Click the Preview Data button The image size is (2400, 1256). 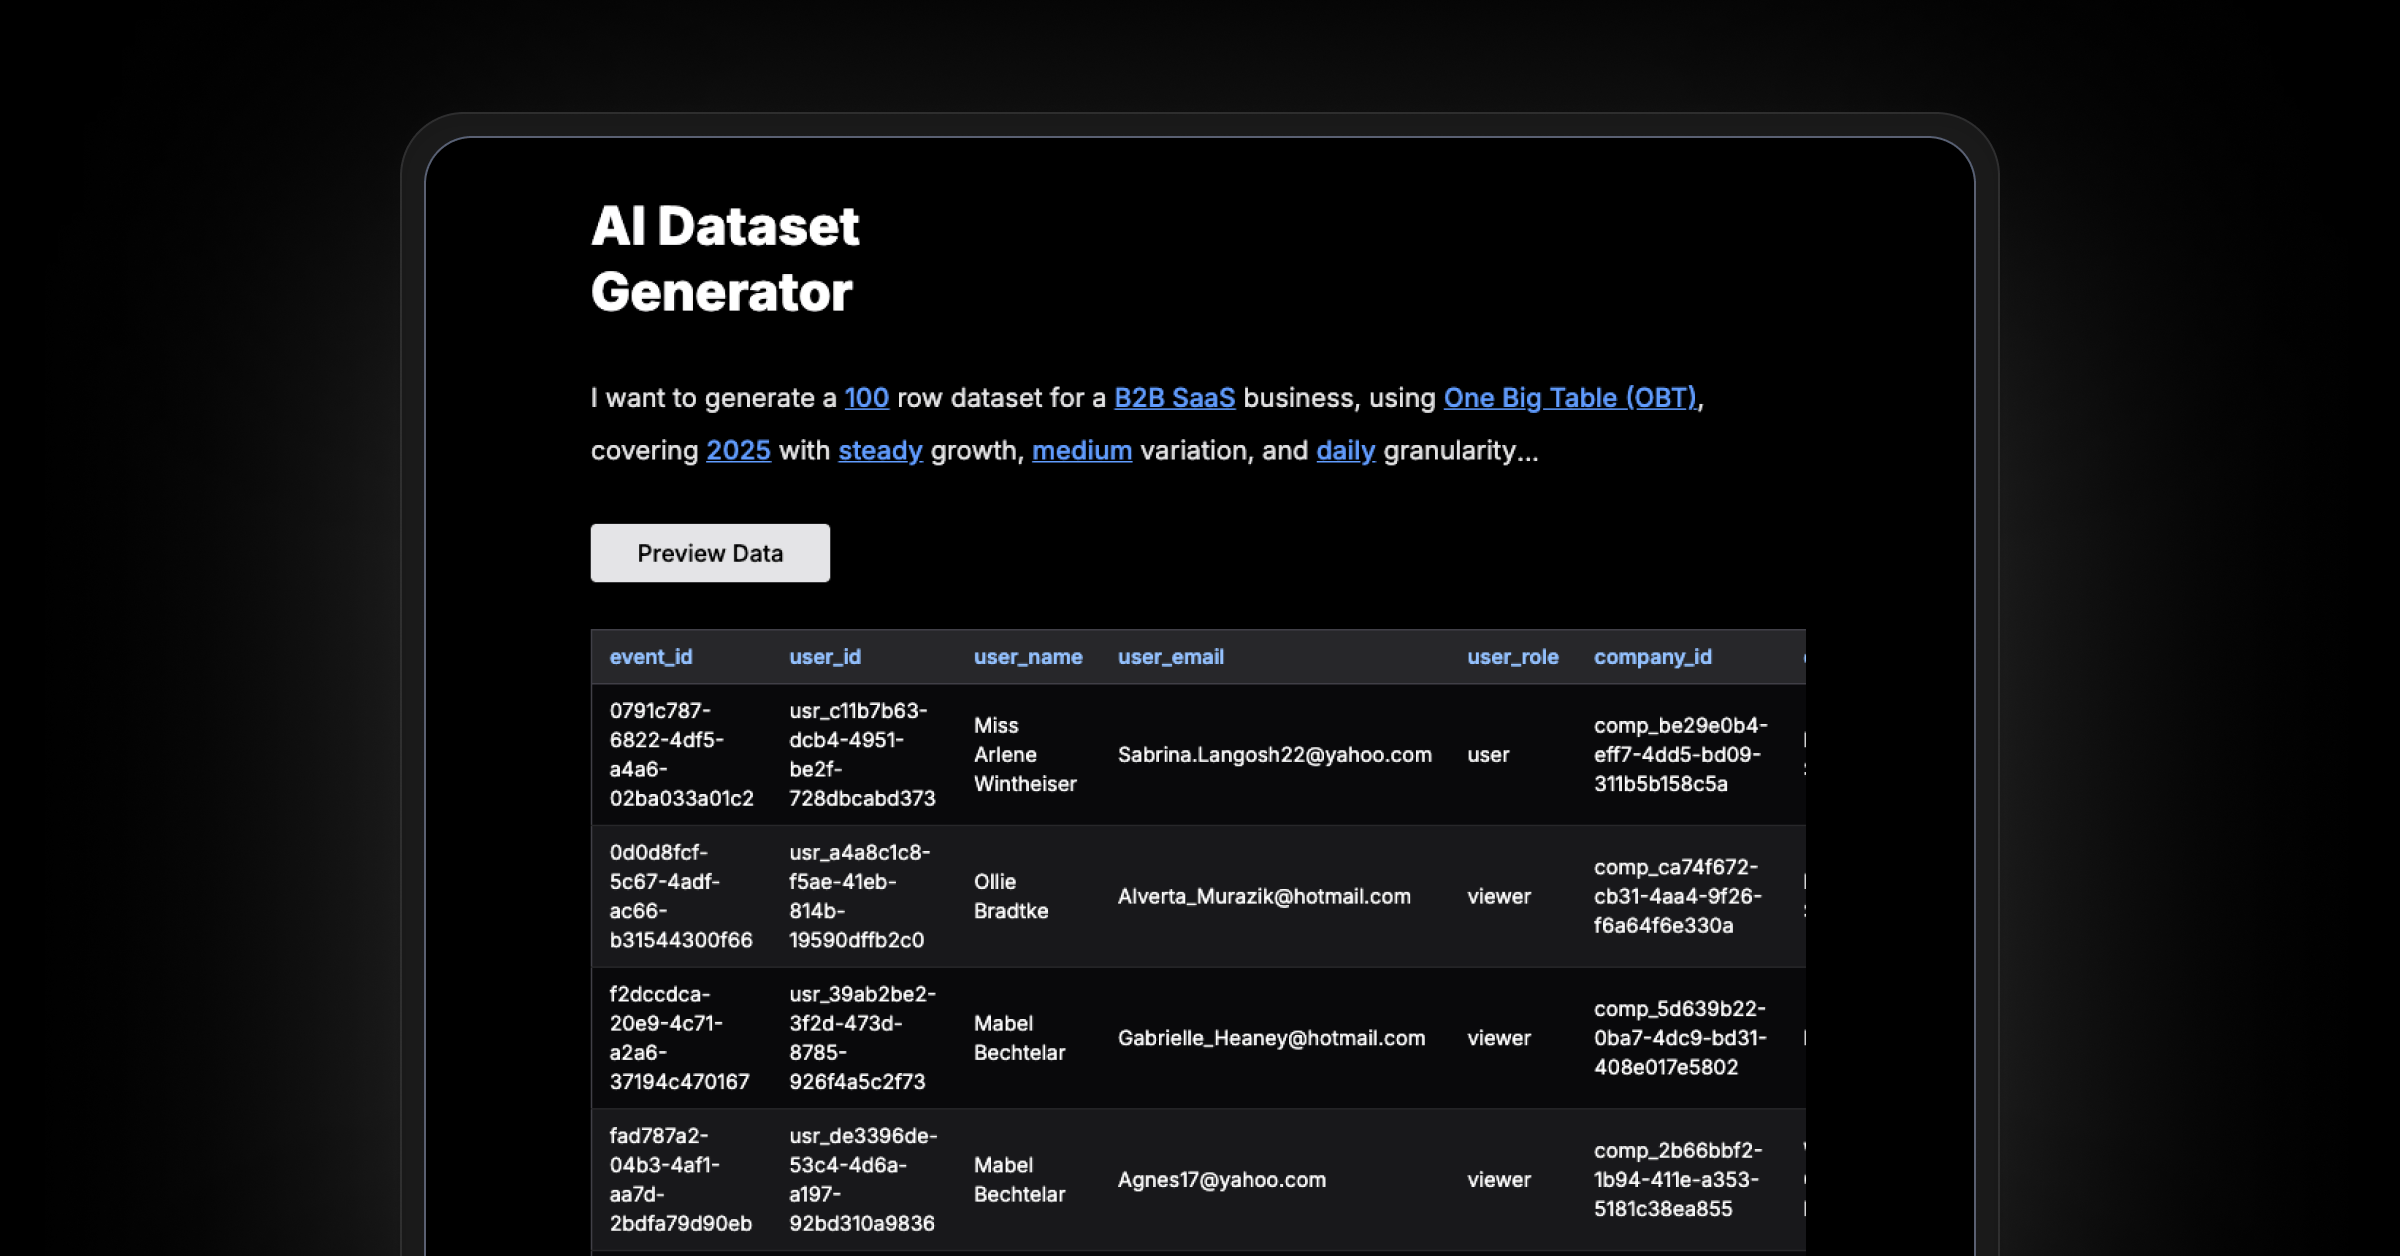coord(710,552)
